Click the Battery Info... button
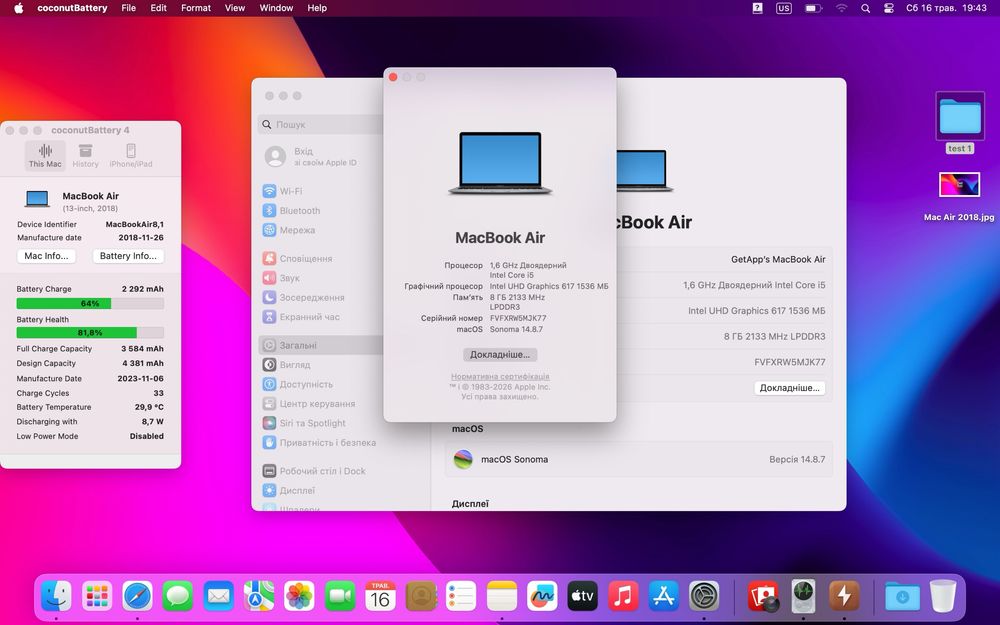Image resolution: width=1000 pixels, height=625 pixels. (x=128, y=256)
